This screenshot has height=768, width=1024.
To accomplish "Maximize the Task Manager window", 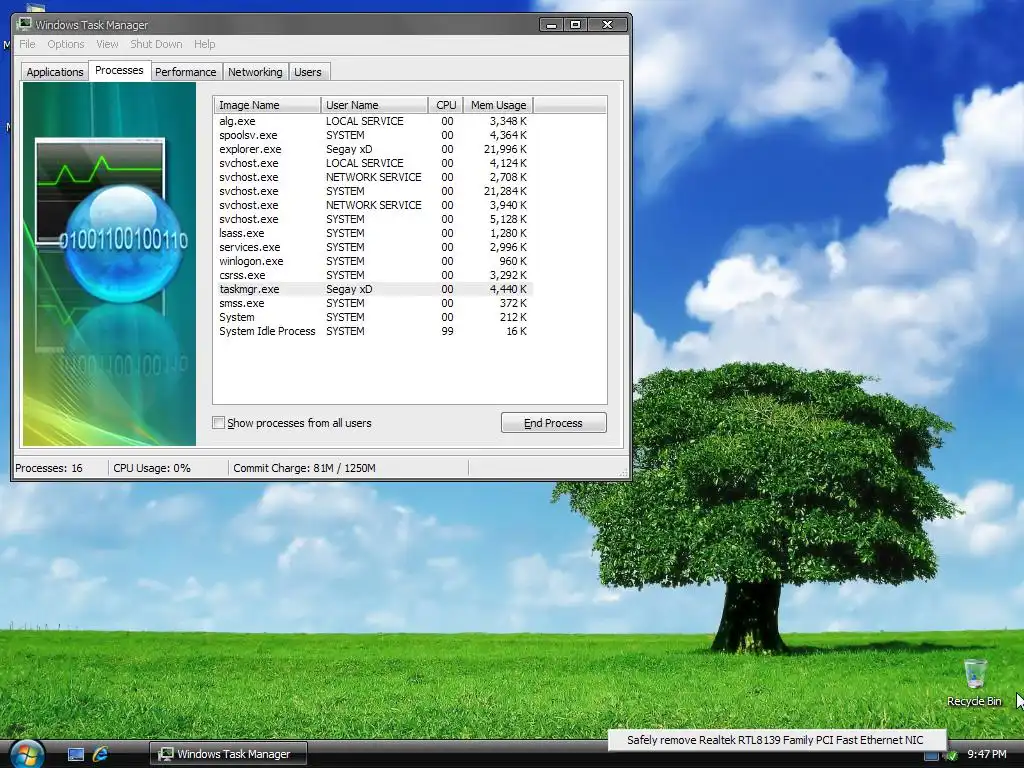I will [x=575, y=24].
